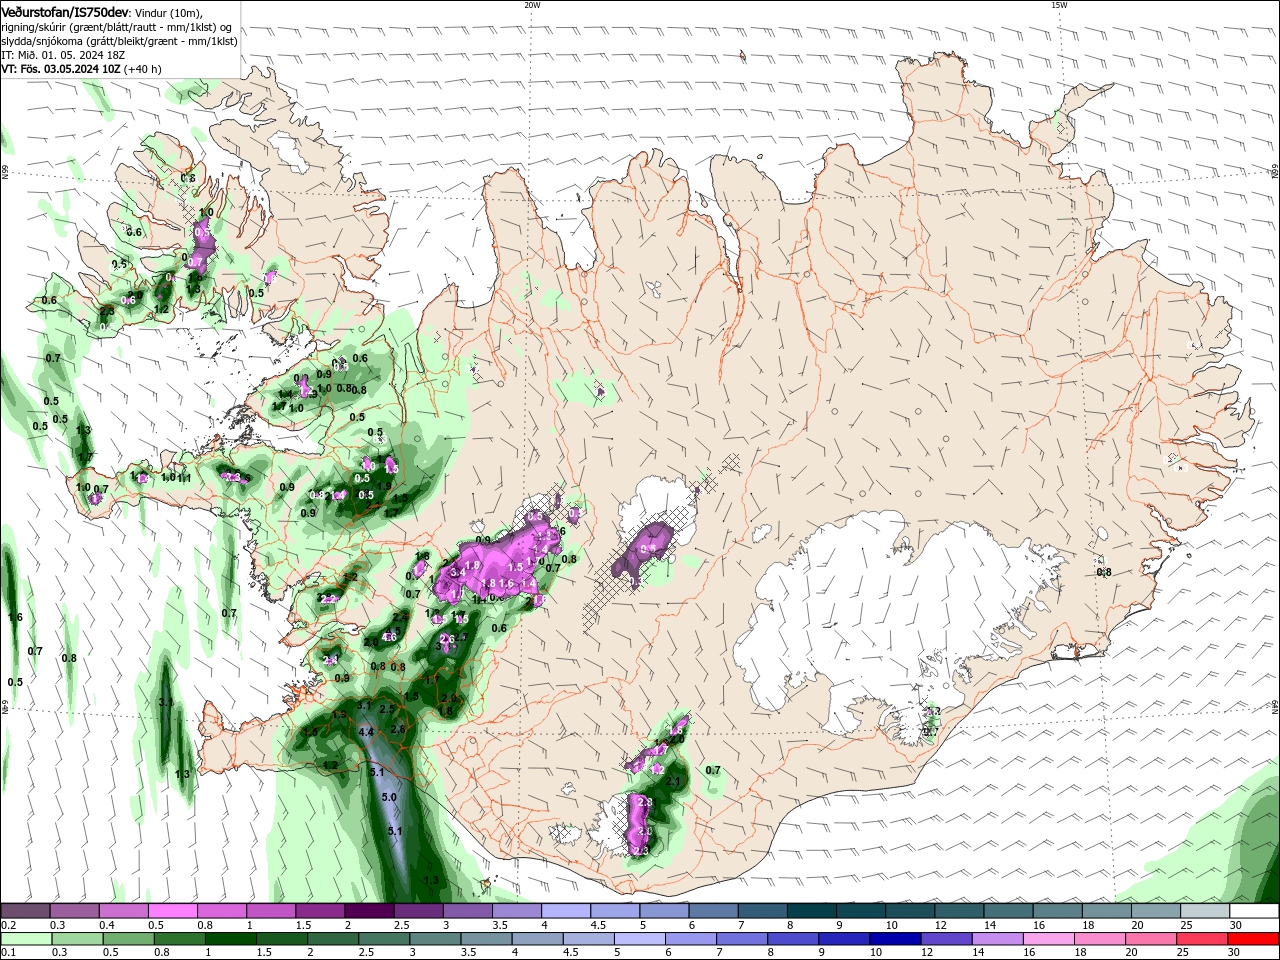Screen dimensions: 1280x960
Task: Select light blue upper swatch between 4 and 4.5
Action: 566,911
